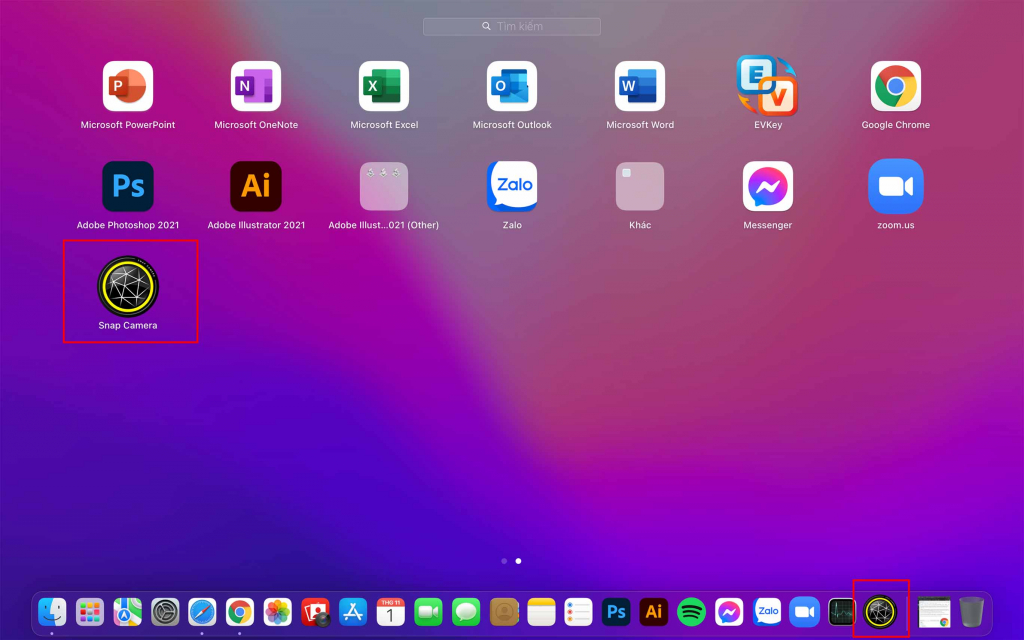Launch Microsoft OneNote
The width and height of the screenshot is (1024, 640).
click(256, 86)
